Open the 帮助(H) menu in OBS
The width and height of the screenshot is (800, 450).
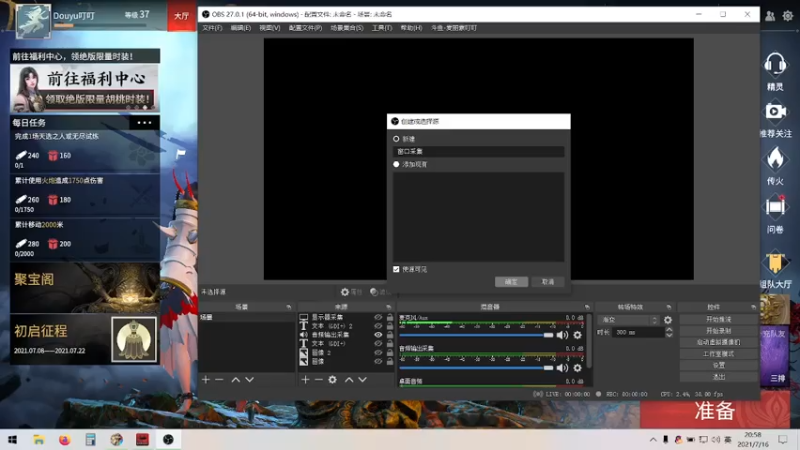coord(411,28)
